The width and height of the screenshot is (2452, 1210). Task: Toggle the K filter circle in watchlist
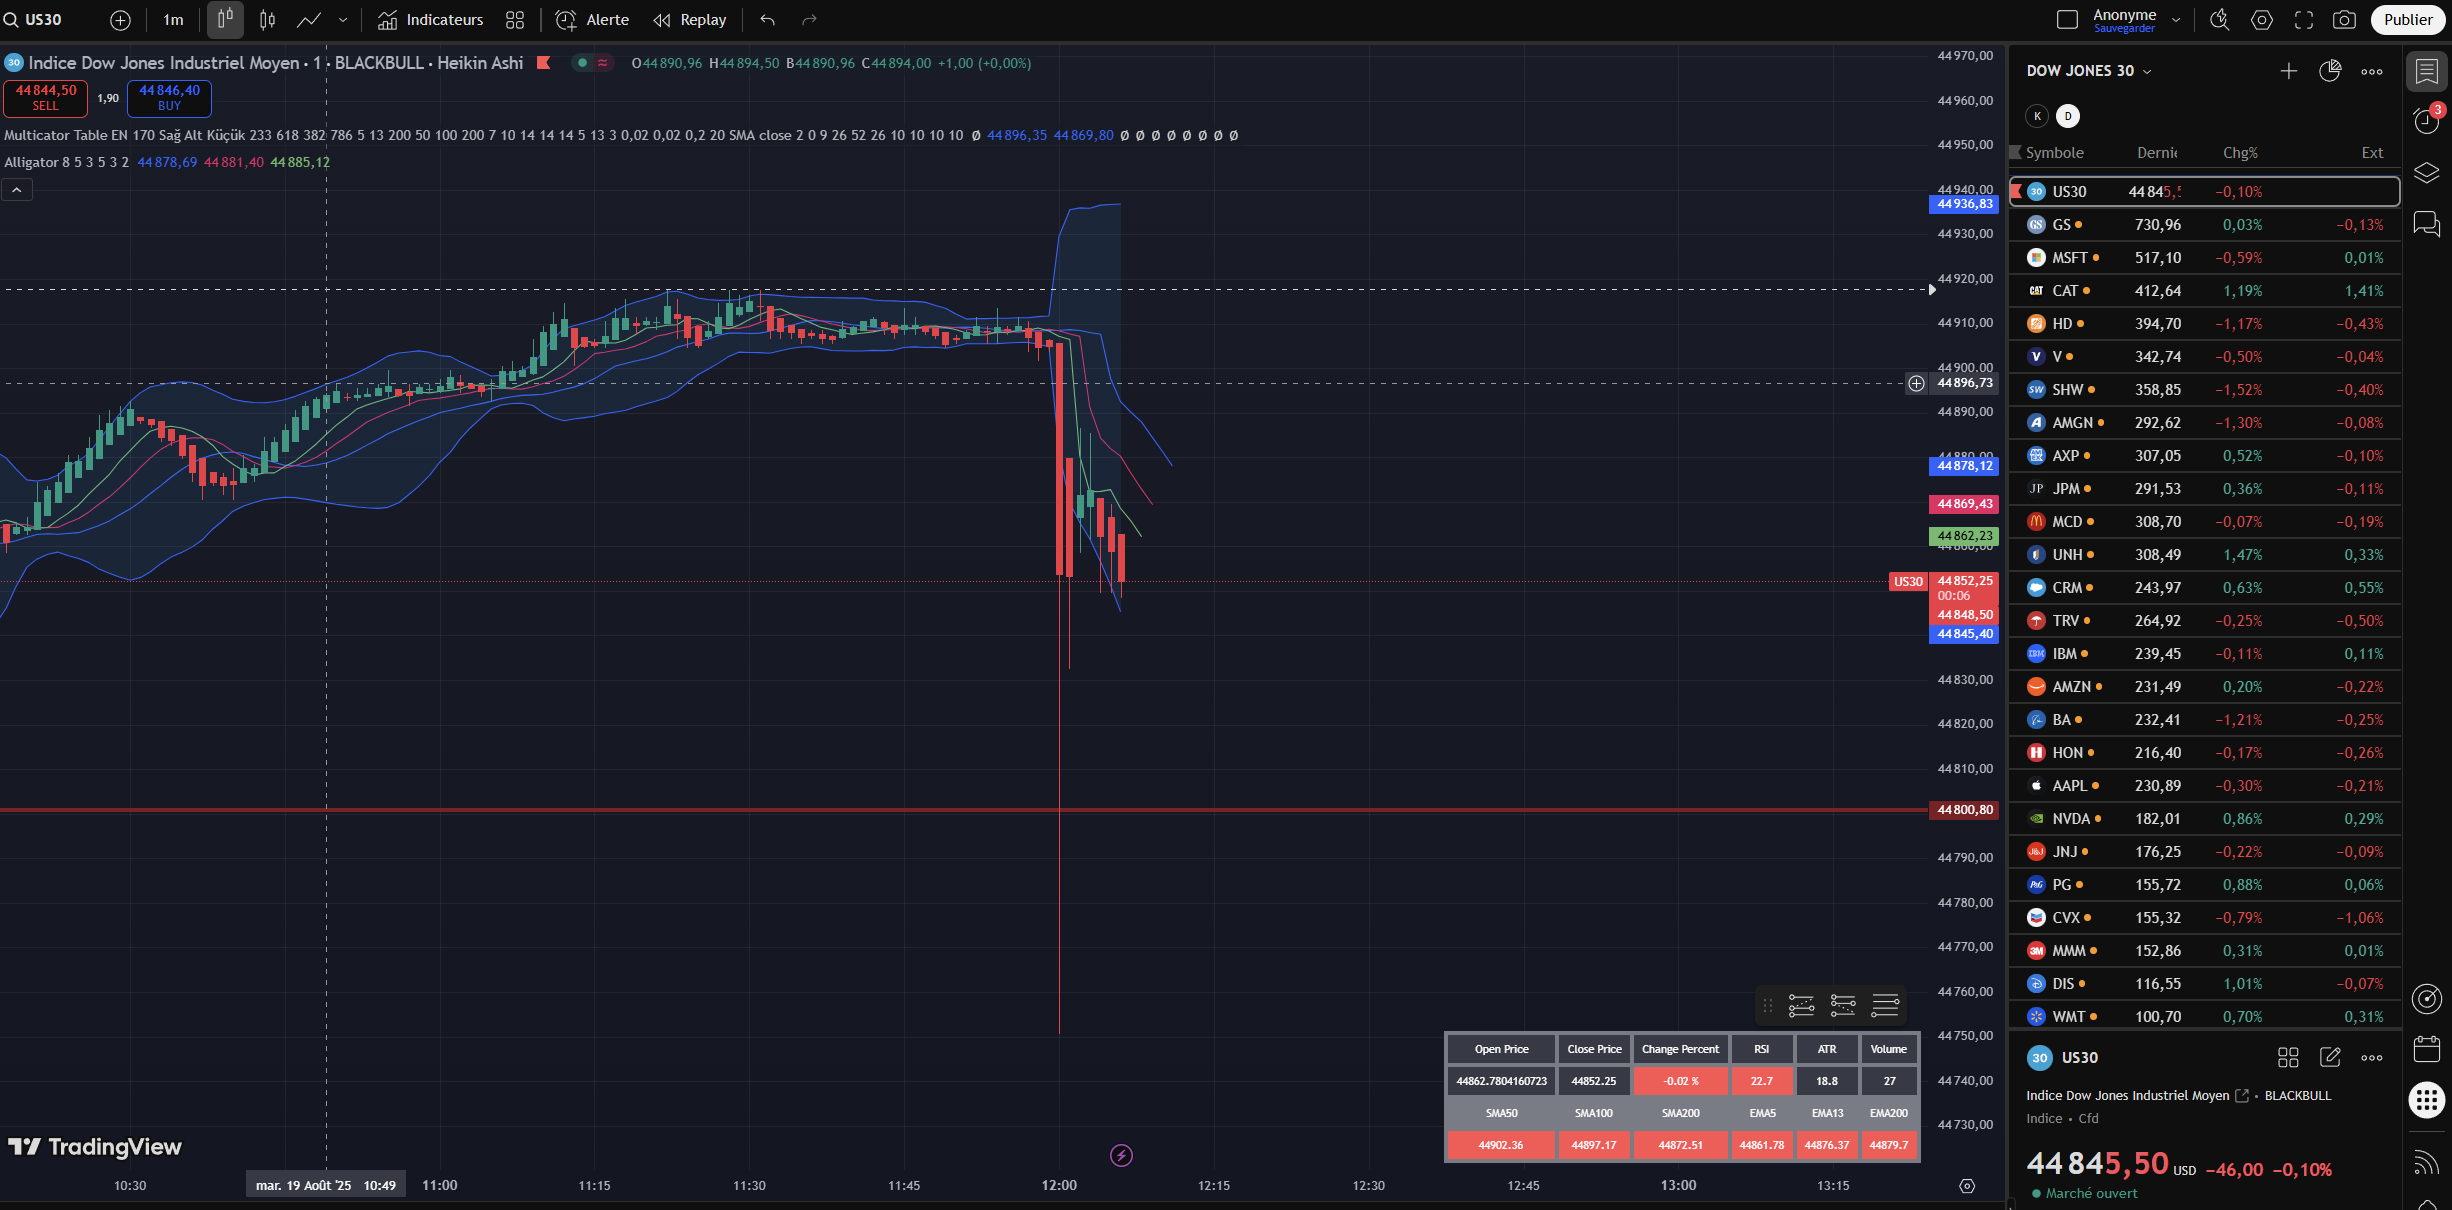(2037, 116)
